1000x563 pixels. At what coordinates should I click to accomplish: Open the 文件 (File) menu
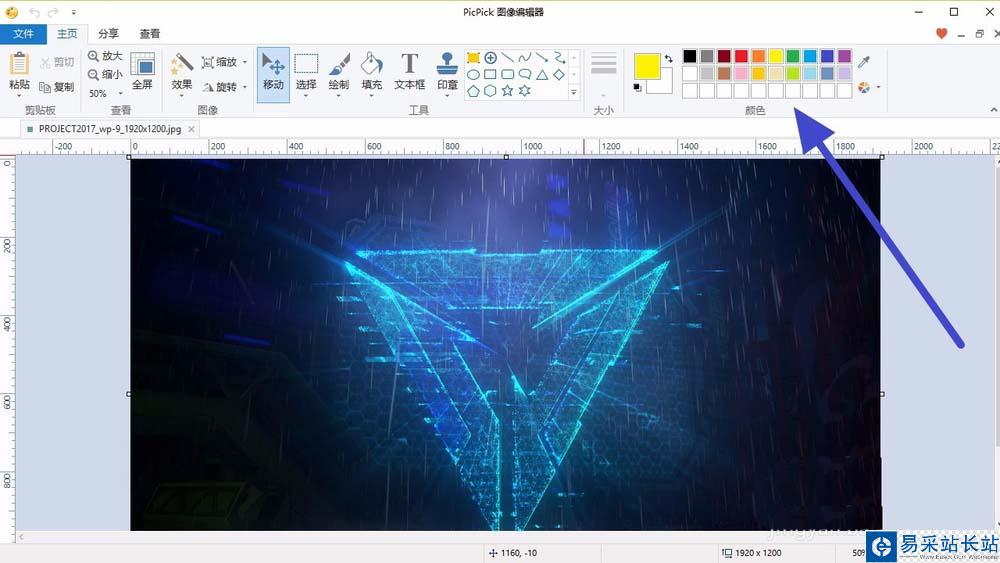coord(23,34)
